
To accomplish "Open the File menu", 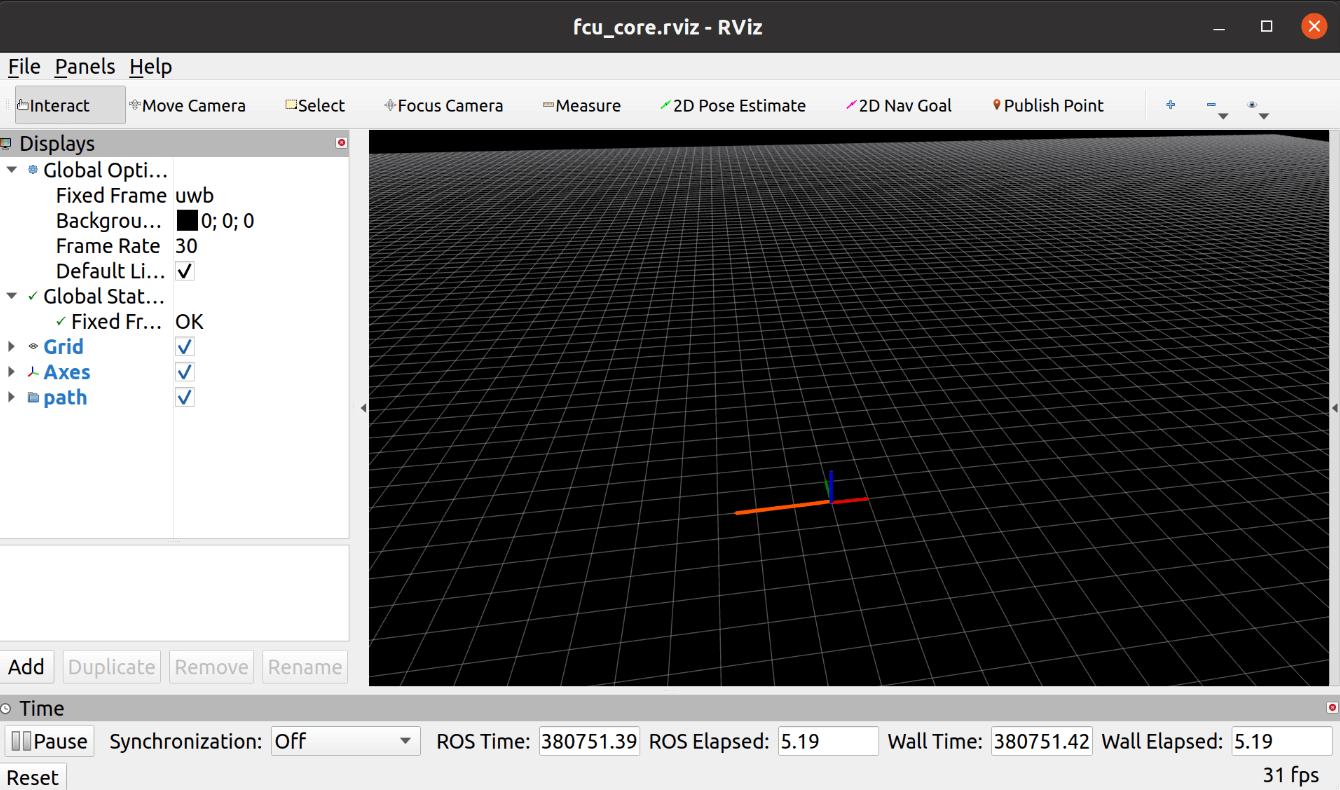I will click(x=24, y=67).
